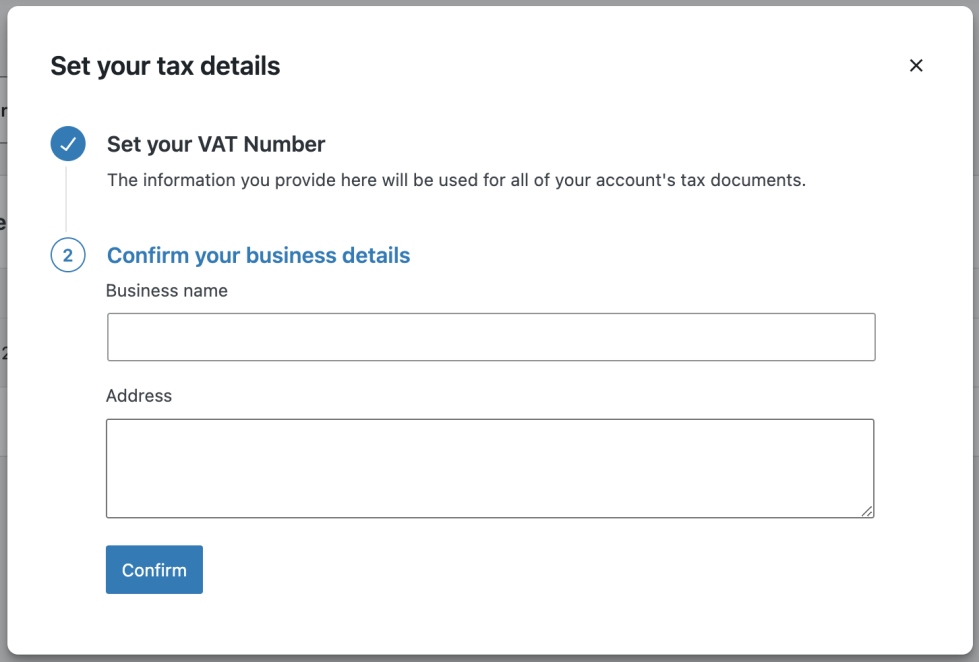Click inside the Address text area

490,468
